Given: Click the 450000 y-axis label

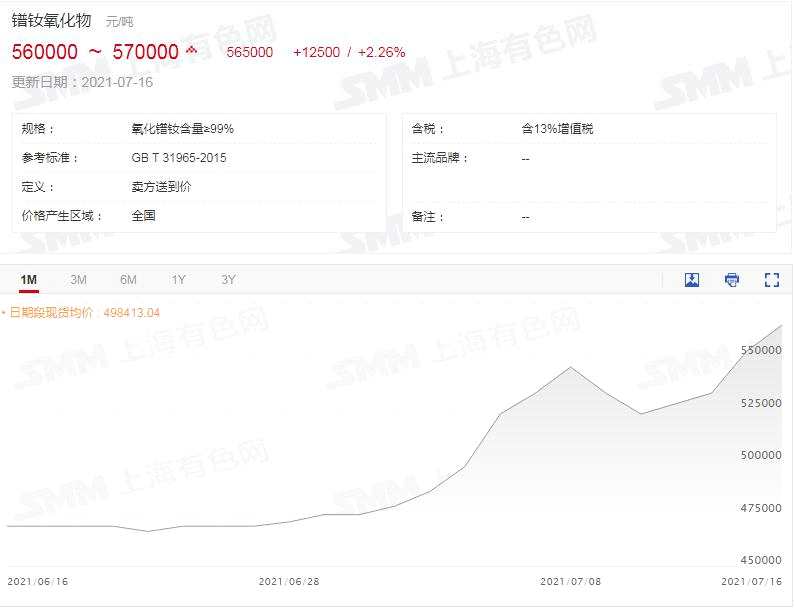Looking at the screenshot, I should 761,560.
